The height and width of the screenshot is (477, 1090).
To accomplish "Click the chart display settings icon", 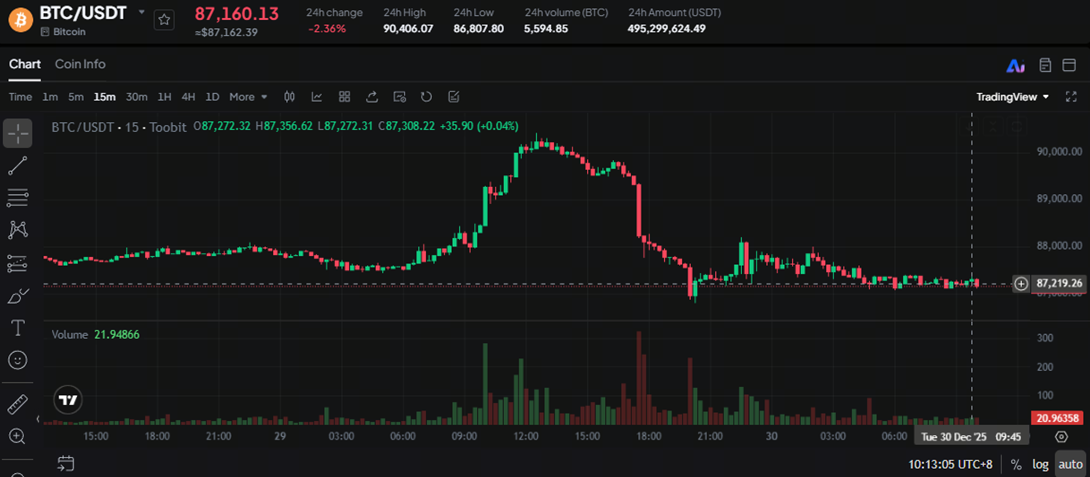I will pos(399,97).
